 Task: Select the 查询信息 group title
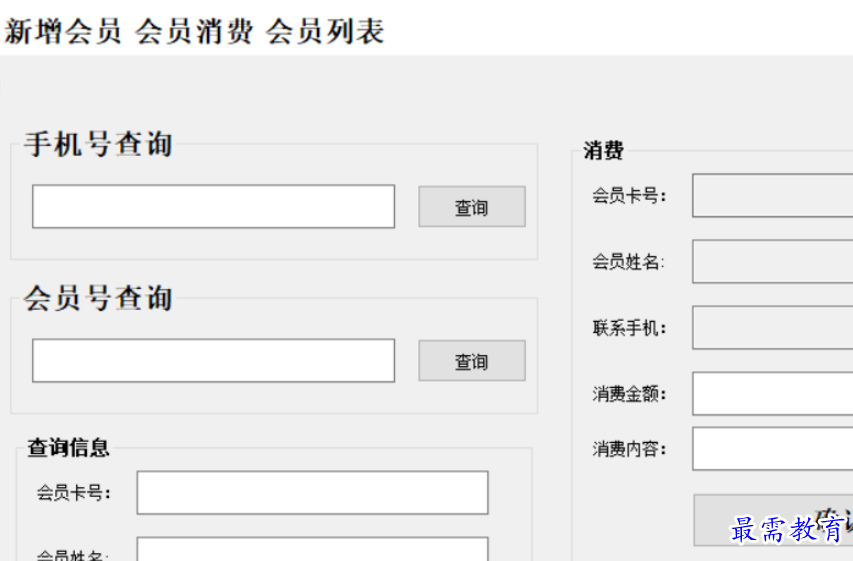[68, 448]
